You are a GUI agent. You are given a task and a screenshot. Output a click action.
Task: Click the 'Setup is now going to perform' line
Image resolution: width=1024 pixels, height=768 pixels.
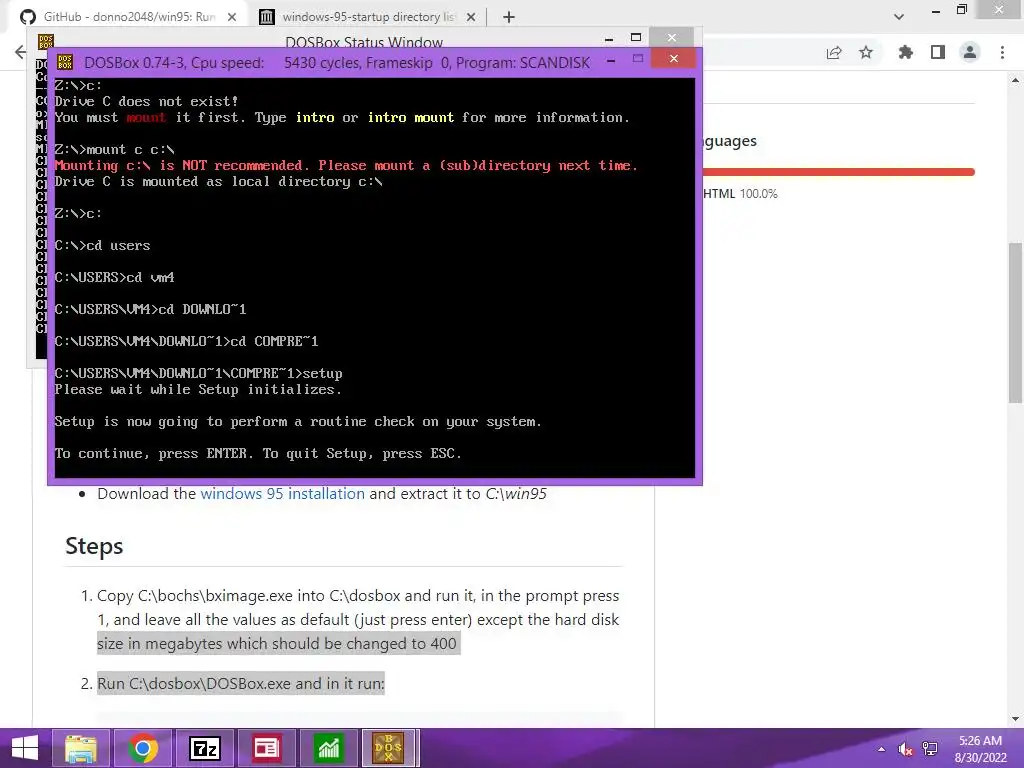point(298,422)
